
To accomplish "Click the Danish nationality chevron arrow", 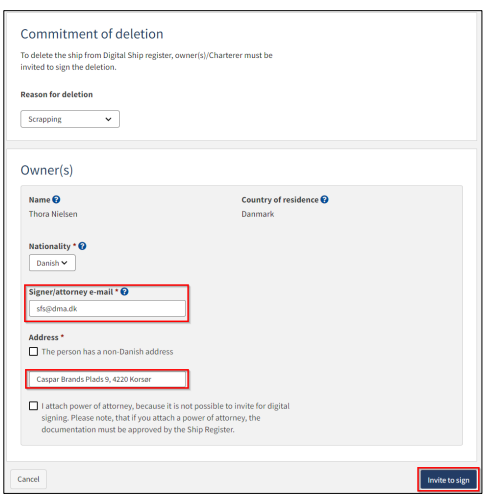I will (x=64, y=263).
